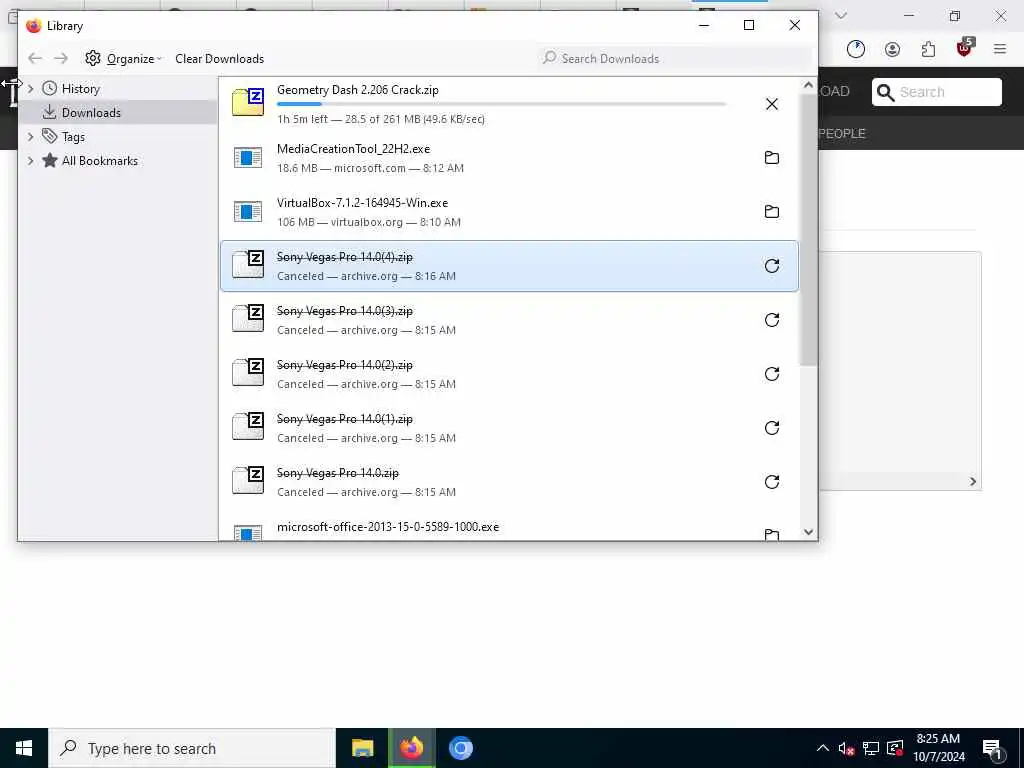Viewport: 1024px width, 768px height.
Task: Retry download of Sony Vegas Pro 14.0(1).zip
Action: click(x=771, y=428)
